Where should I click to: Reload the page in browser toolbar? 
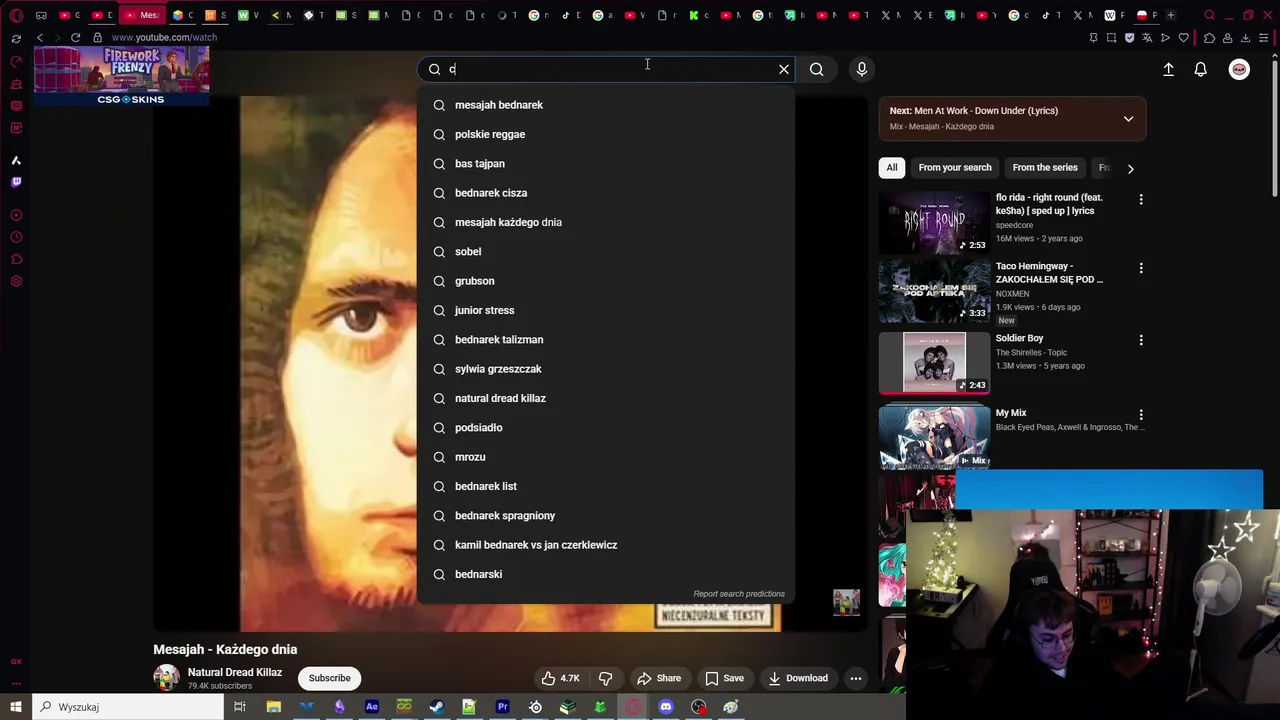75,37
